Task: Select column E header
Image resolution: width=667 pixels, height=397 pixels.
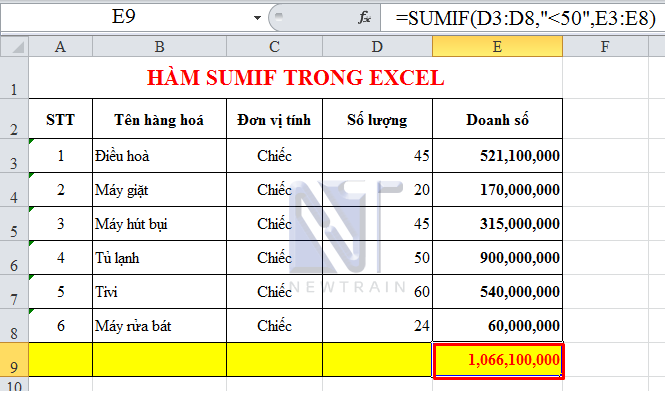Action: [497, 46]
